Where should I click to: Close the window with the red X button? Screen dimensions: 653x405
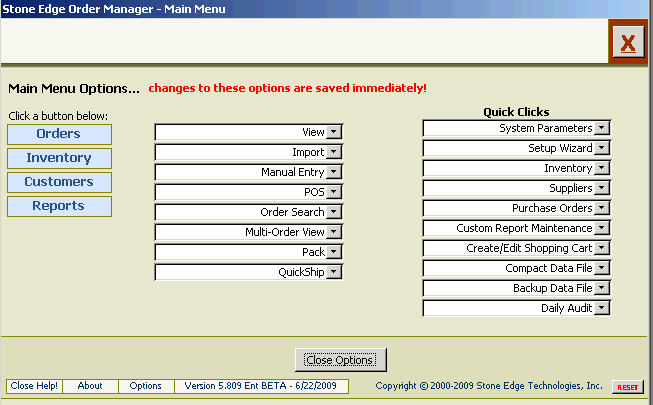click(x=628, y=42)
